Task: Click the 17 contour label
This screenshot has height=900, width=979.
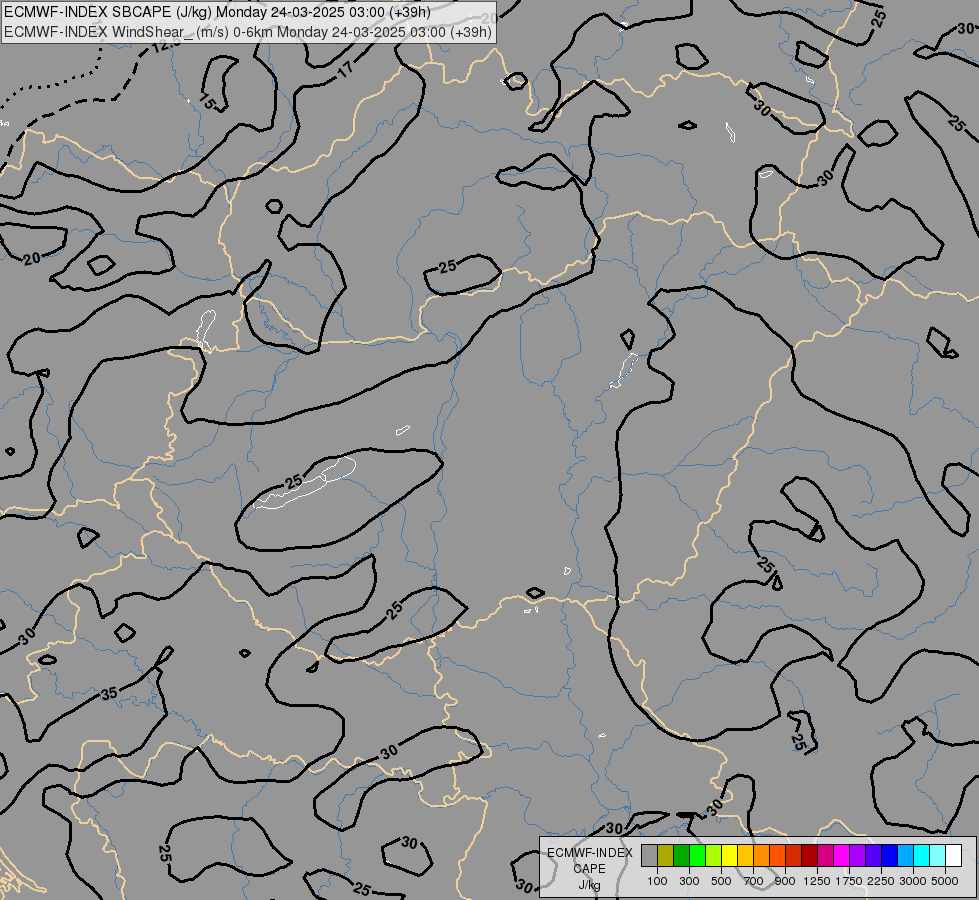Action: click(345, 69)
